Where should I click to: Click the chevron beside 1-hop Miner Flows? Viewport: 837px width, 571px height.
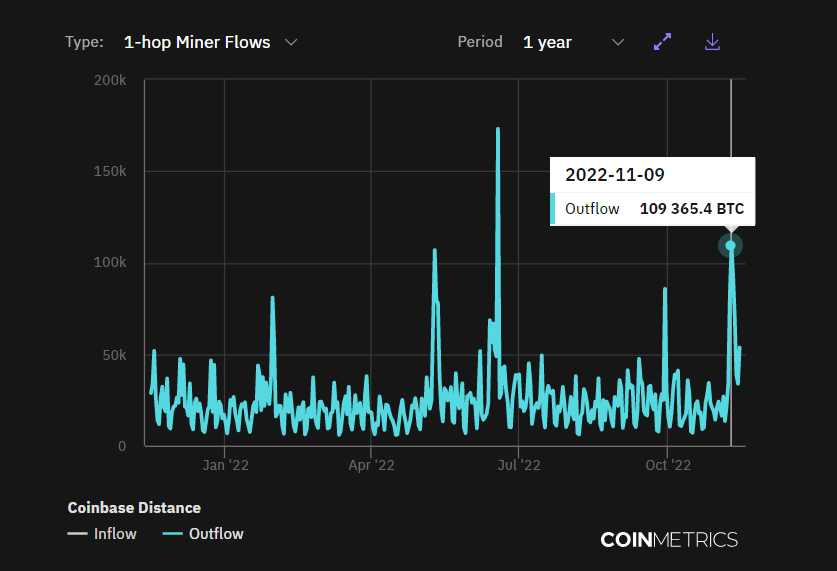pos(291,42)
